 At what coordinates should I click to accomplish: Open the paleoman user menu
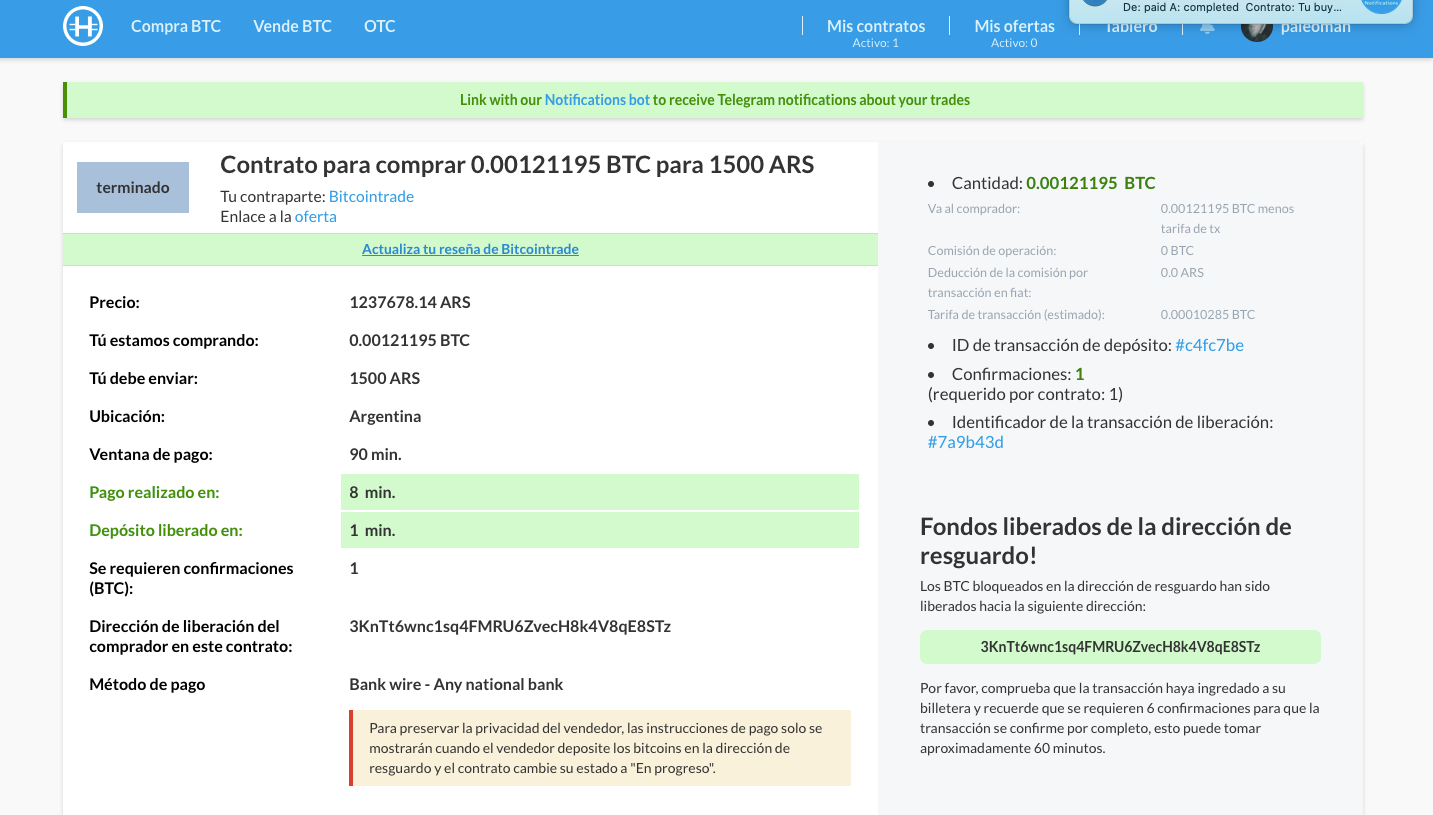[1316, 27]
